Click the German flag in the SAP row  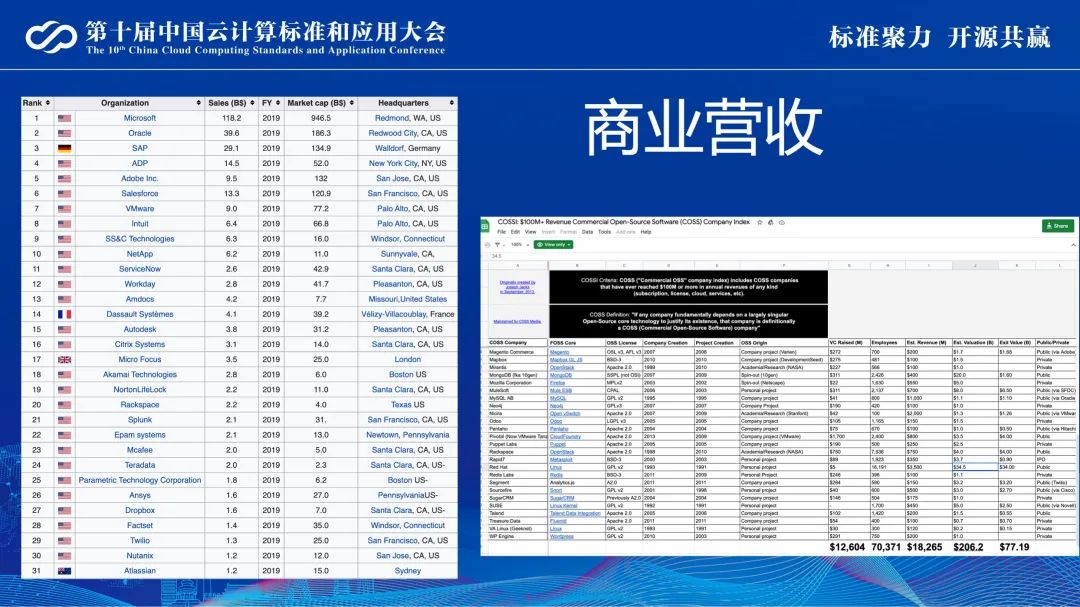click(x=64, y=148)
